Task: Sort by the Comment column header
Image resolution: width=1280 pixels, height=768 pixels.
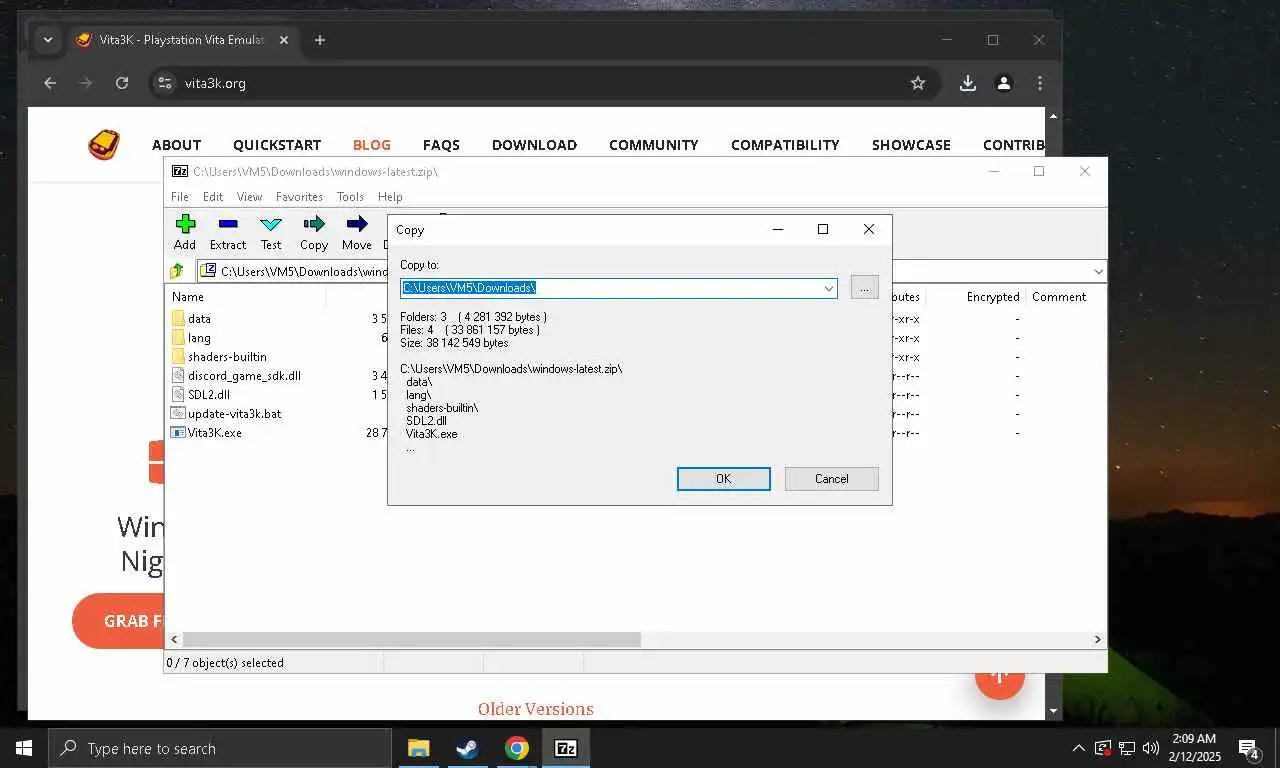Action: (x=1059, y=297)
